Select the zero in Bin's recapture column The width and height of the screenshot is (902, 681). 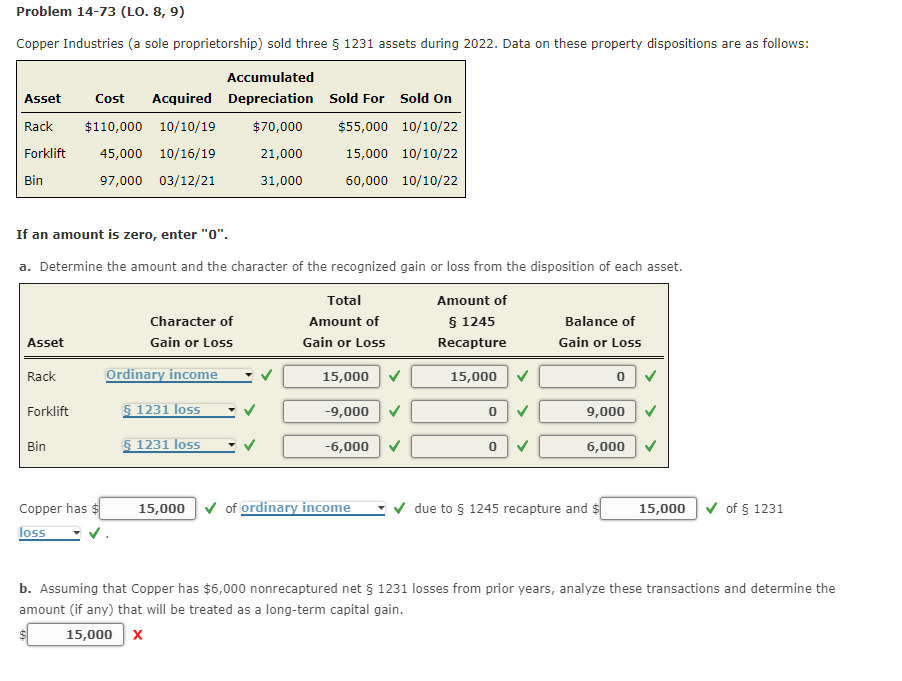[458, 446]
